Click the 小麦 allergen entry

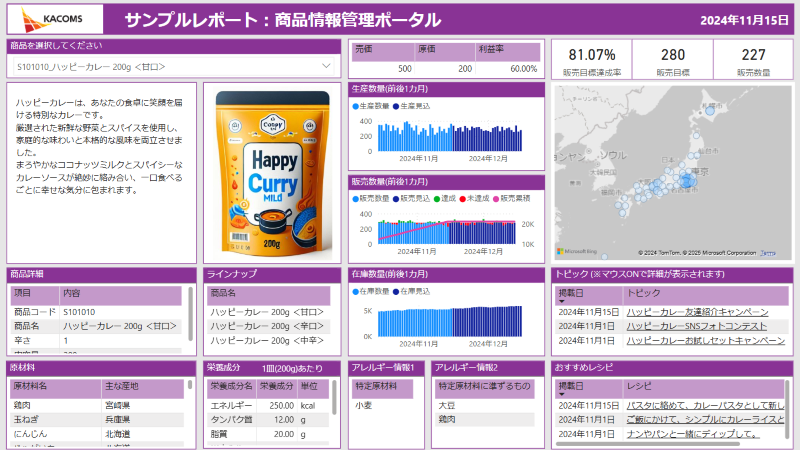[364, 406]
